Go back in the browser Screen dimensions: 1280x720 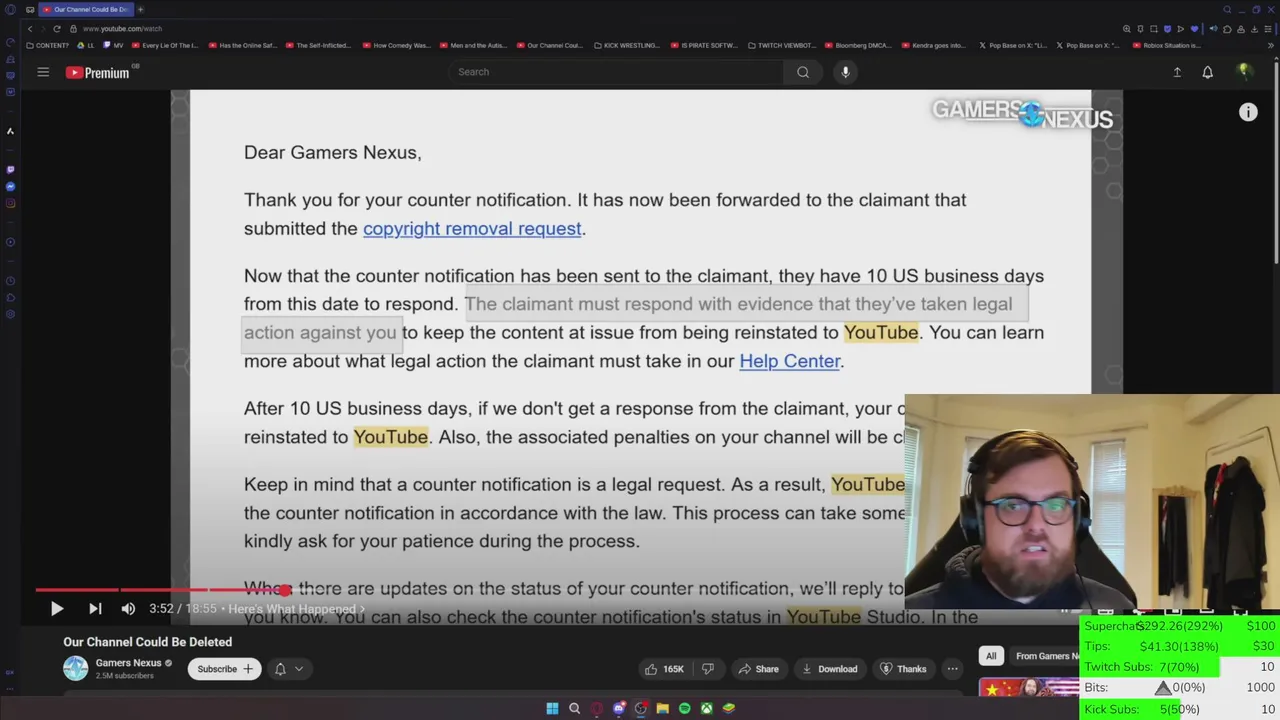(x=30, y=29)
